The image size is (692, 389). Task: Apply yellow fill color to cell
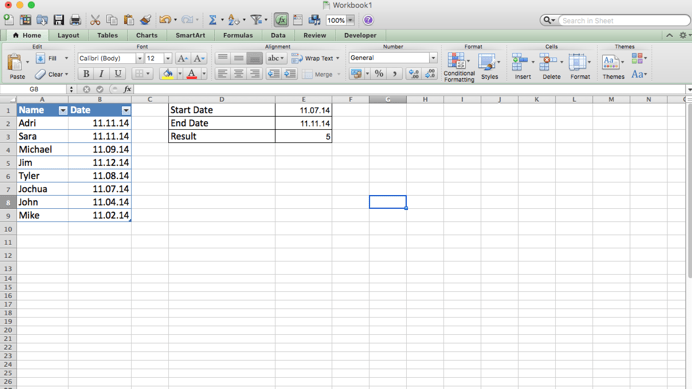point(168,74)
